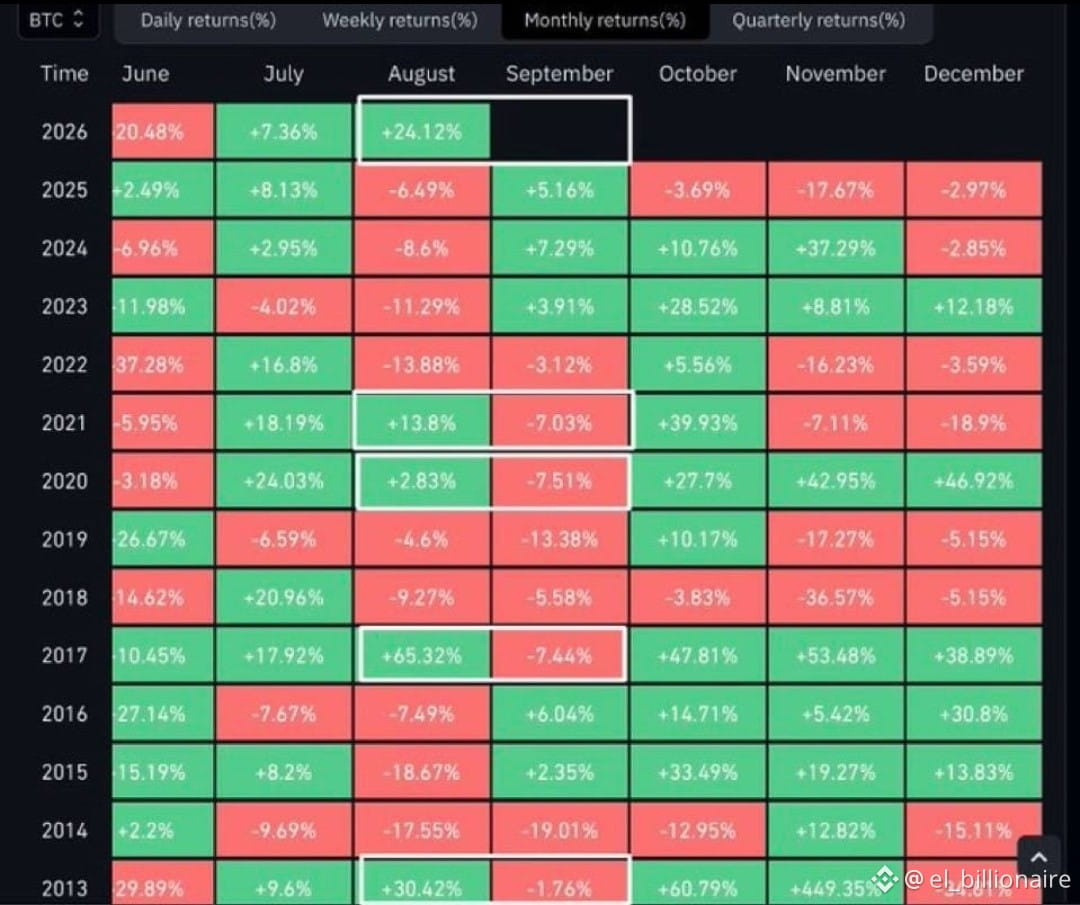Switch to Daily returns(%) tab
1080x905 pixels.
(208, 21)
